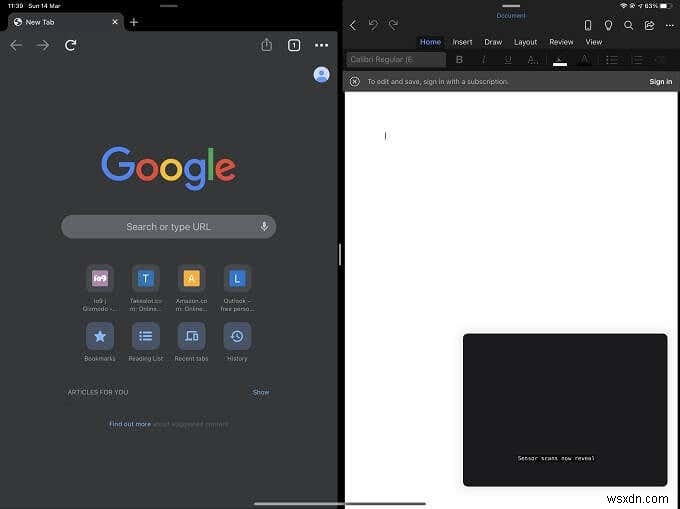This screenshot has width=680, height=509.
Task: Switch Word to mobile view
Action: [588, 25]
